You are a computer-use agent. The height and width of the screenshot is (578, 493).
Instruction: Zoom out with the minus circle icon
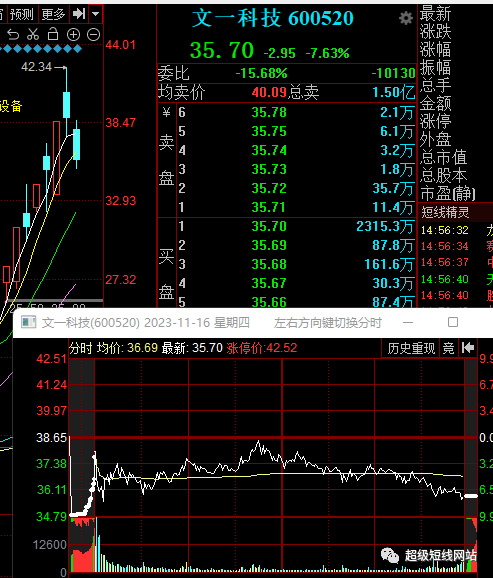tap(93, 35)
